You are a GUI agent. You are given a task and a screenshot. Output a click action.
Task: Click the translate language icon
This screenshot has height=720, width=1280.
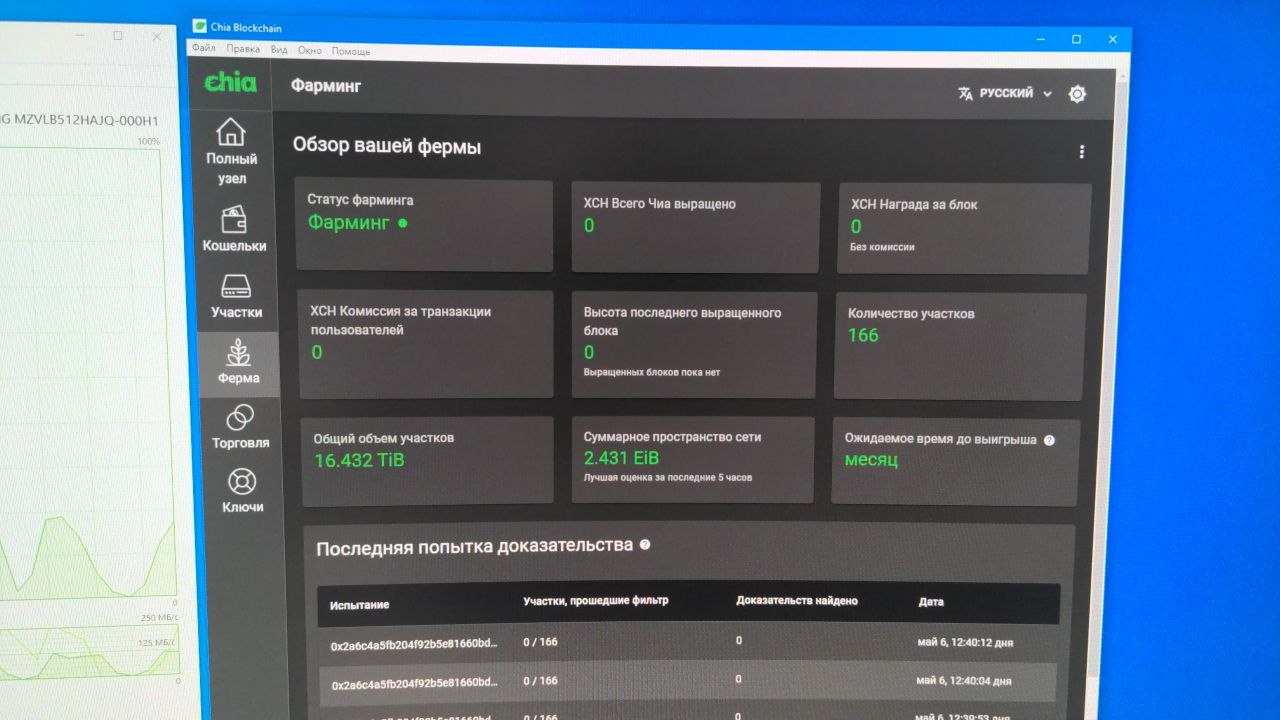(965, 93)
